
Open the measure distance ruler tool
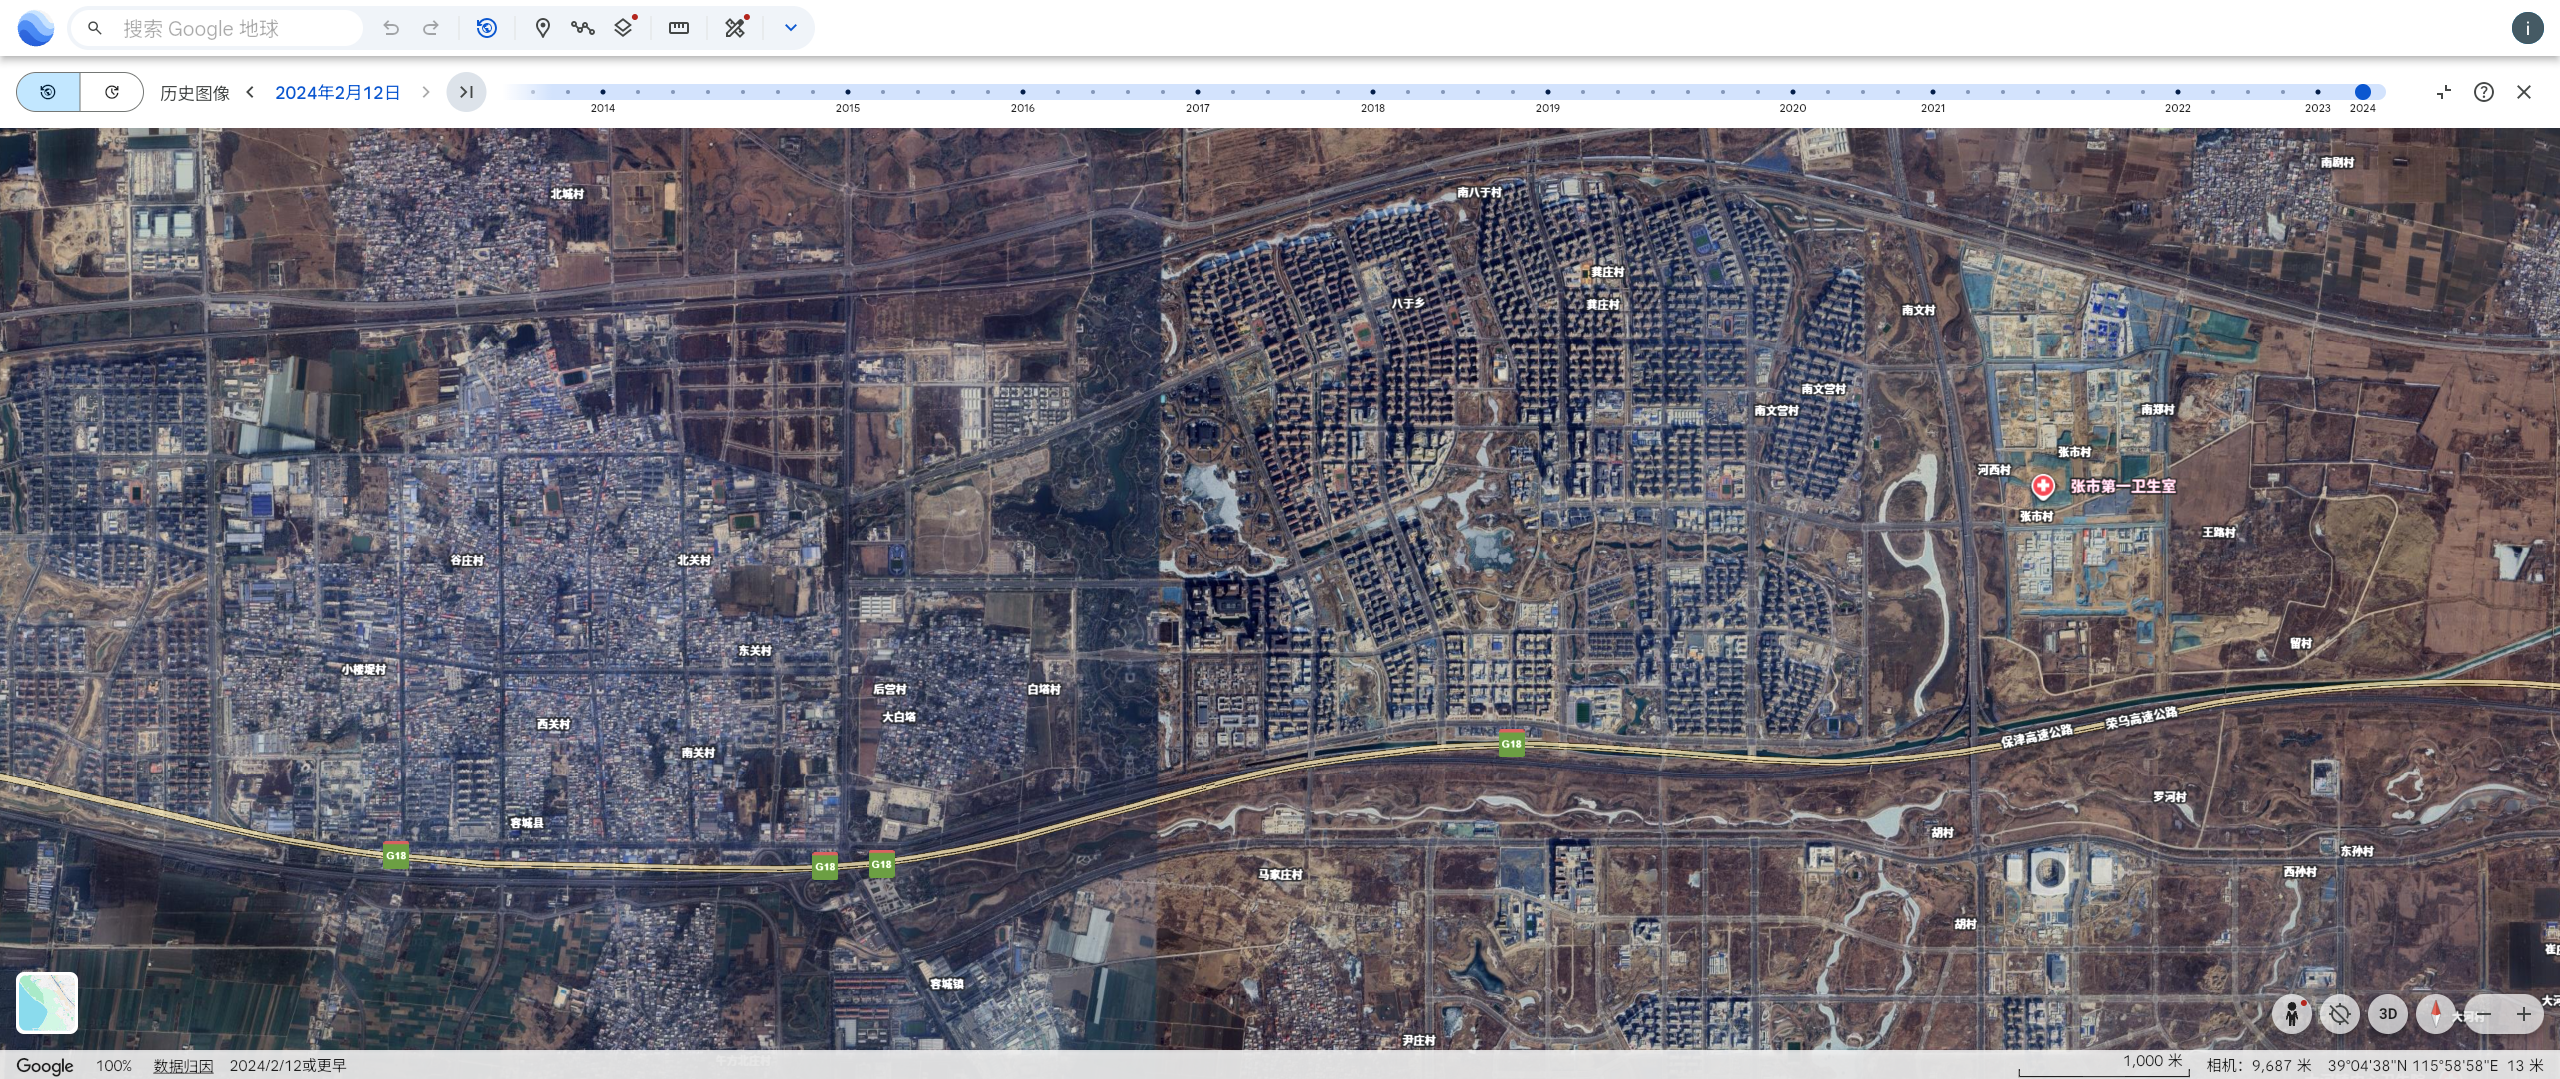[x=679, y=28]
